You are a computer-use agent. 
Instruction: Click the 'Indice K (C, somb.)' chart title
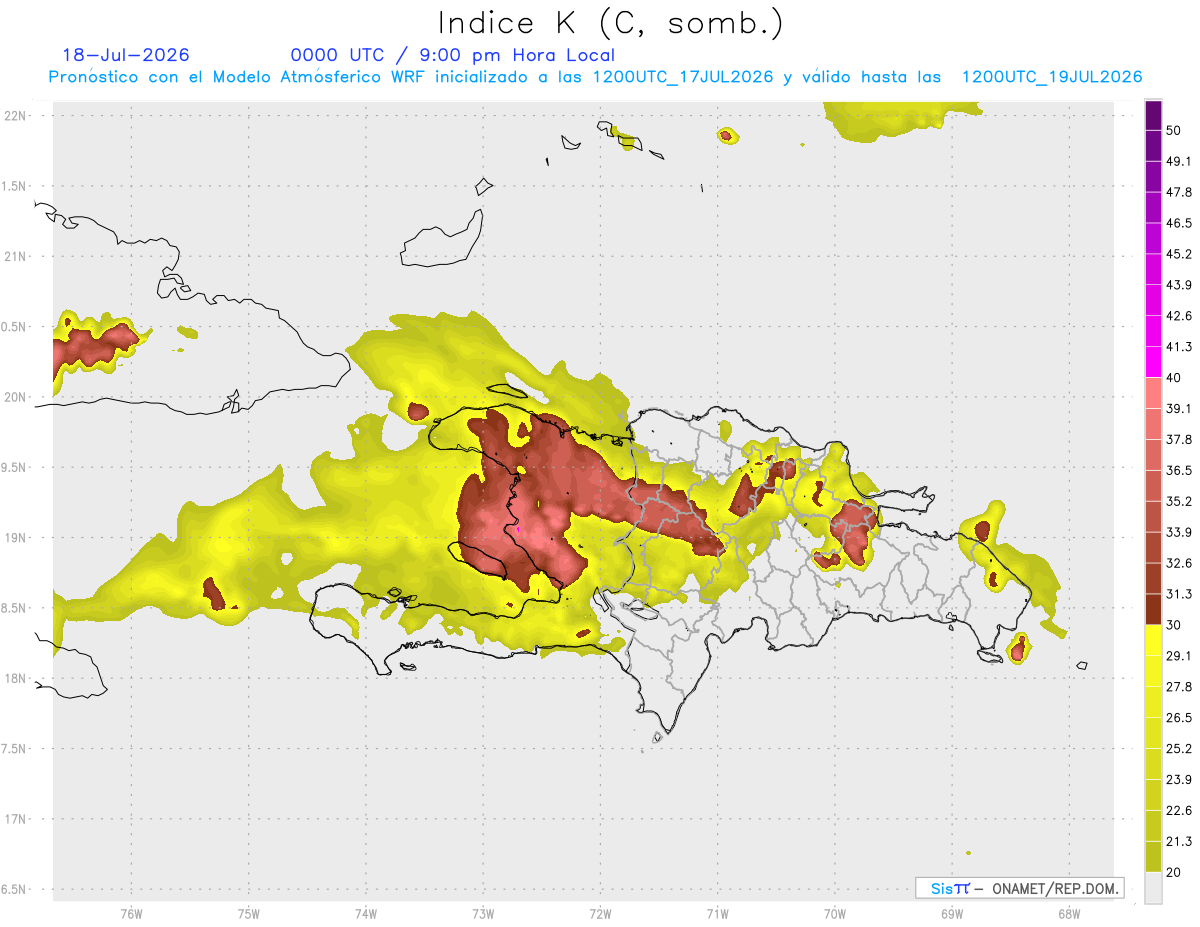(x=610, y=22)
